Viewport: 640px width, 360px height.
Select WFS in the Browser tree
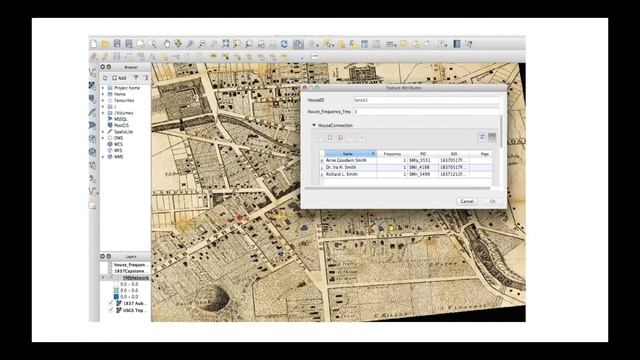(118, 151)
